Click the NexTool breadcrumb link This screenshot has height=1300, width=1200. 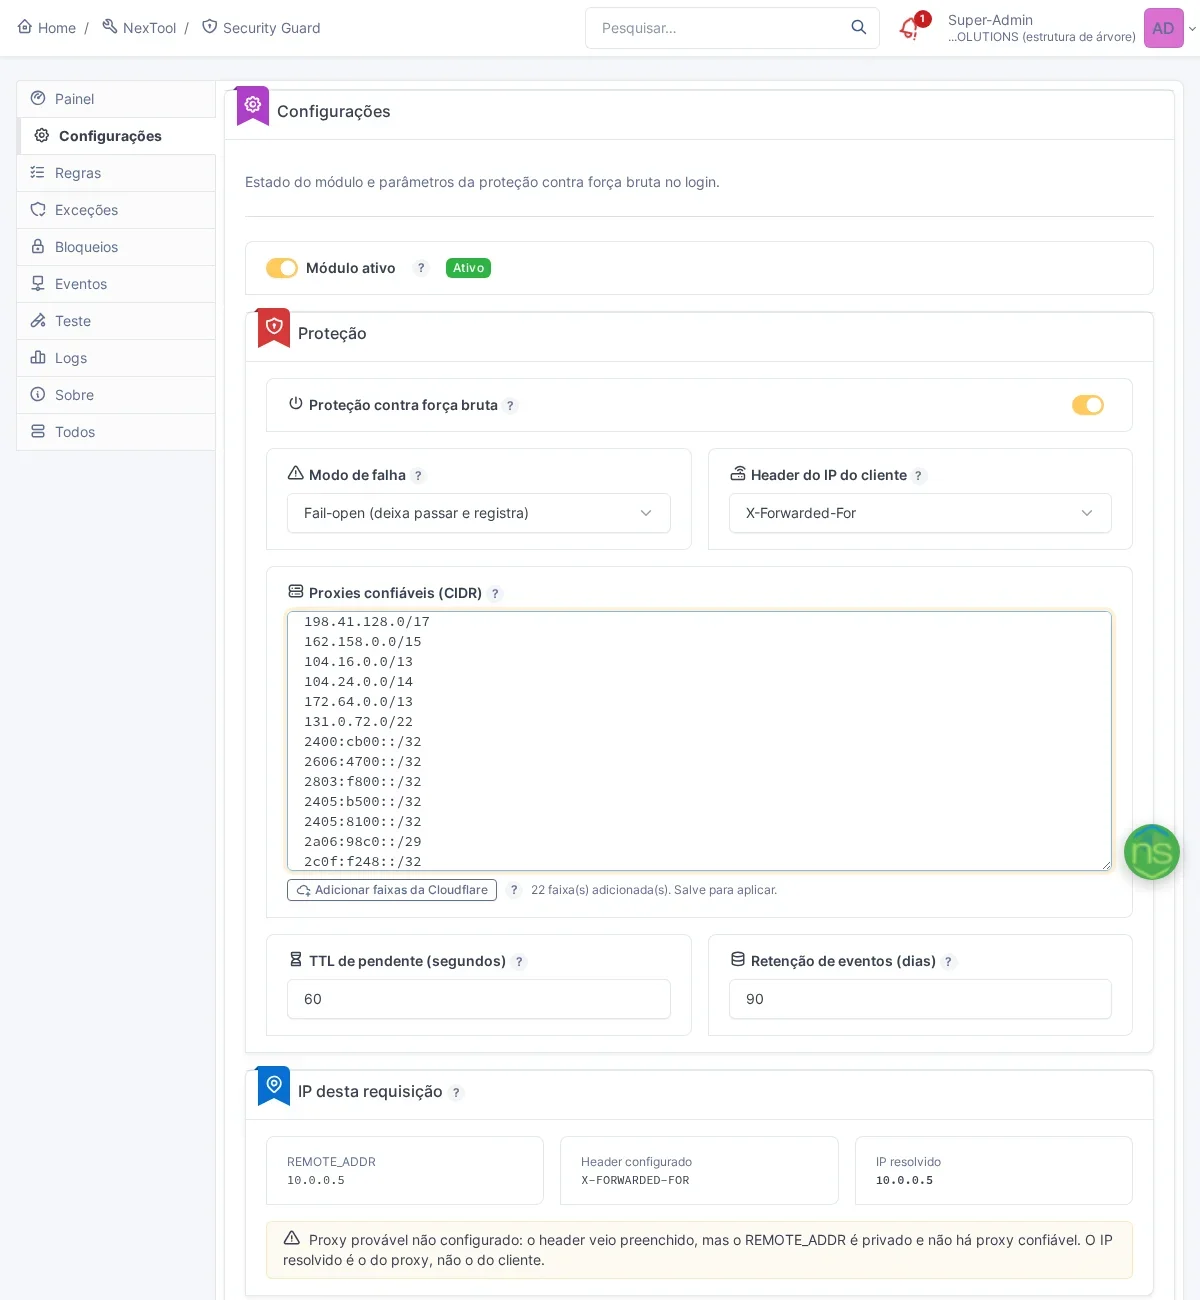click(x=139, y=28)
